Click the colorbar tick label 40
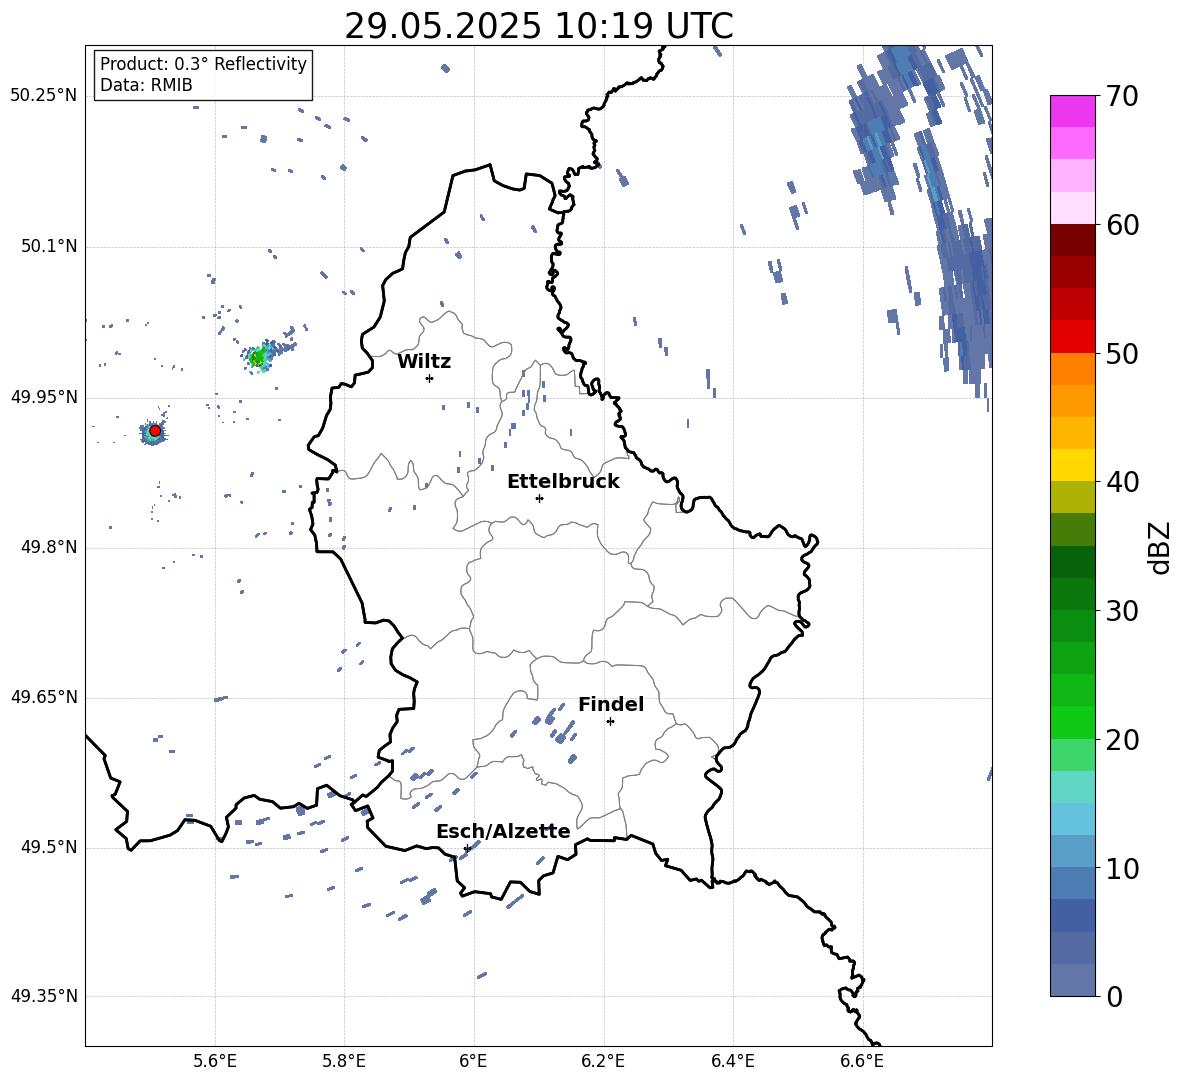Image resolution: width=1184 pixels, height=1081 pixels. 1122,482
